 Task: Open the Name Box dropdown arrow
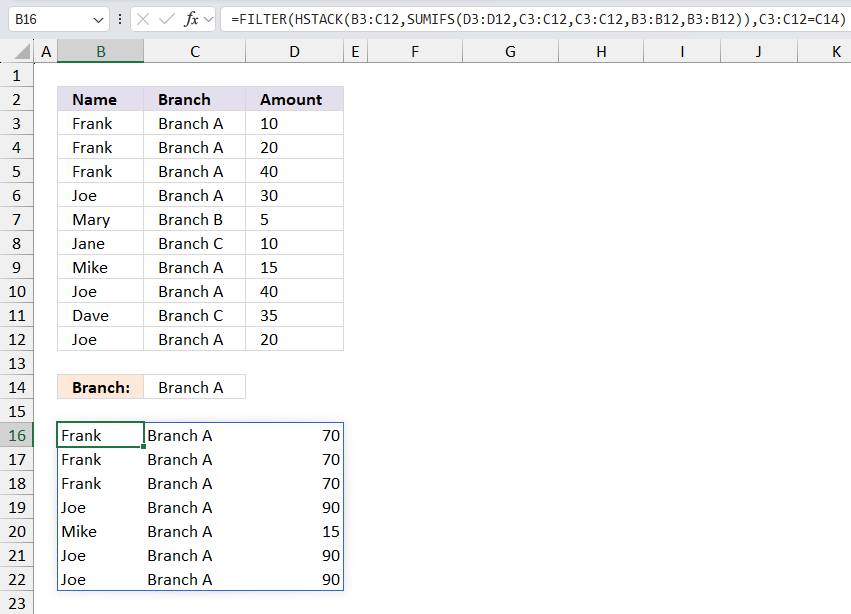pos(98,20)
